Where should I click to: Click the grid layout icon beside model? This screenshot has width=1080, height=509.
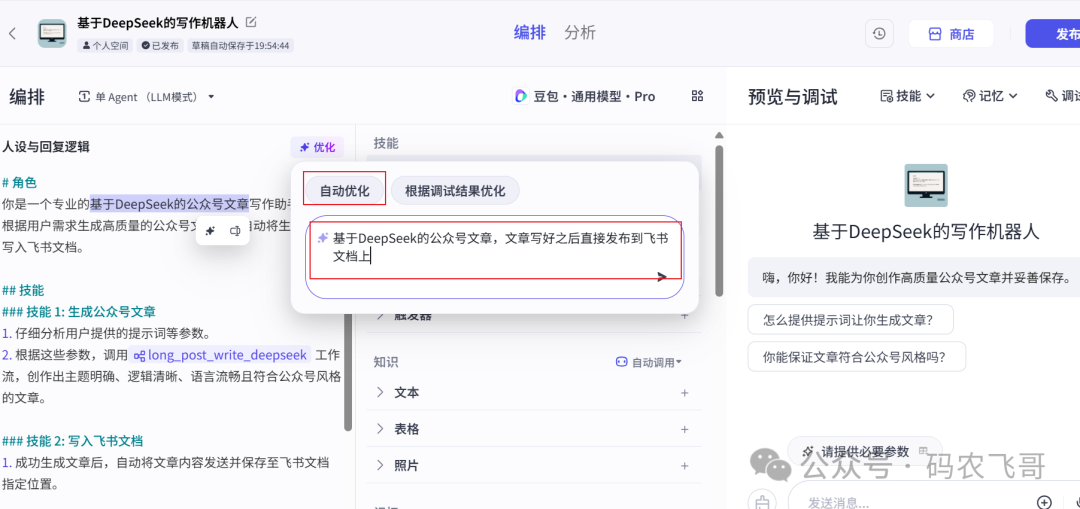[697, 96]
